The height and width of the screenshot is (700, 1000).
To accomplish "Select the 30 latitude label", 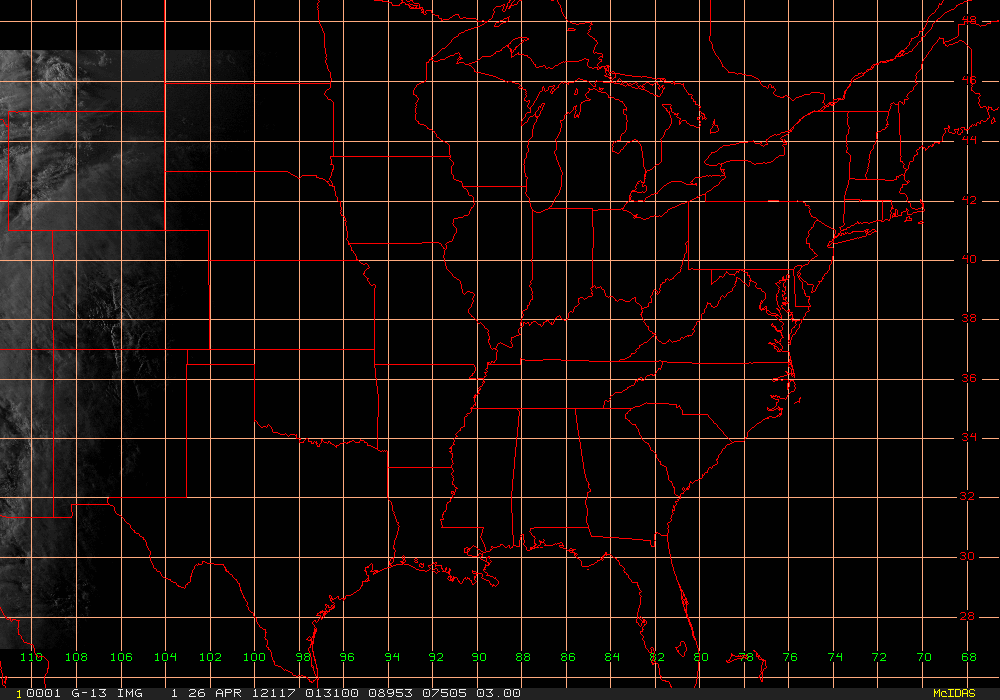I will pyautogui.click(x=967, y=556).
